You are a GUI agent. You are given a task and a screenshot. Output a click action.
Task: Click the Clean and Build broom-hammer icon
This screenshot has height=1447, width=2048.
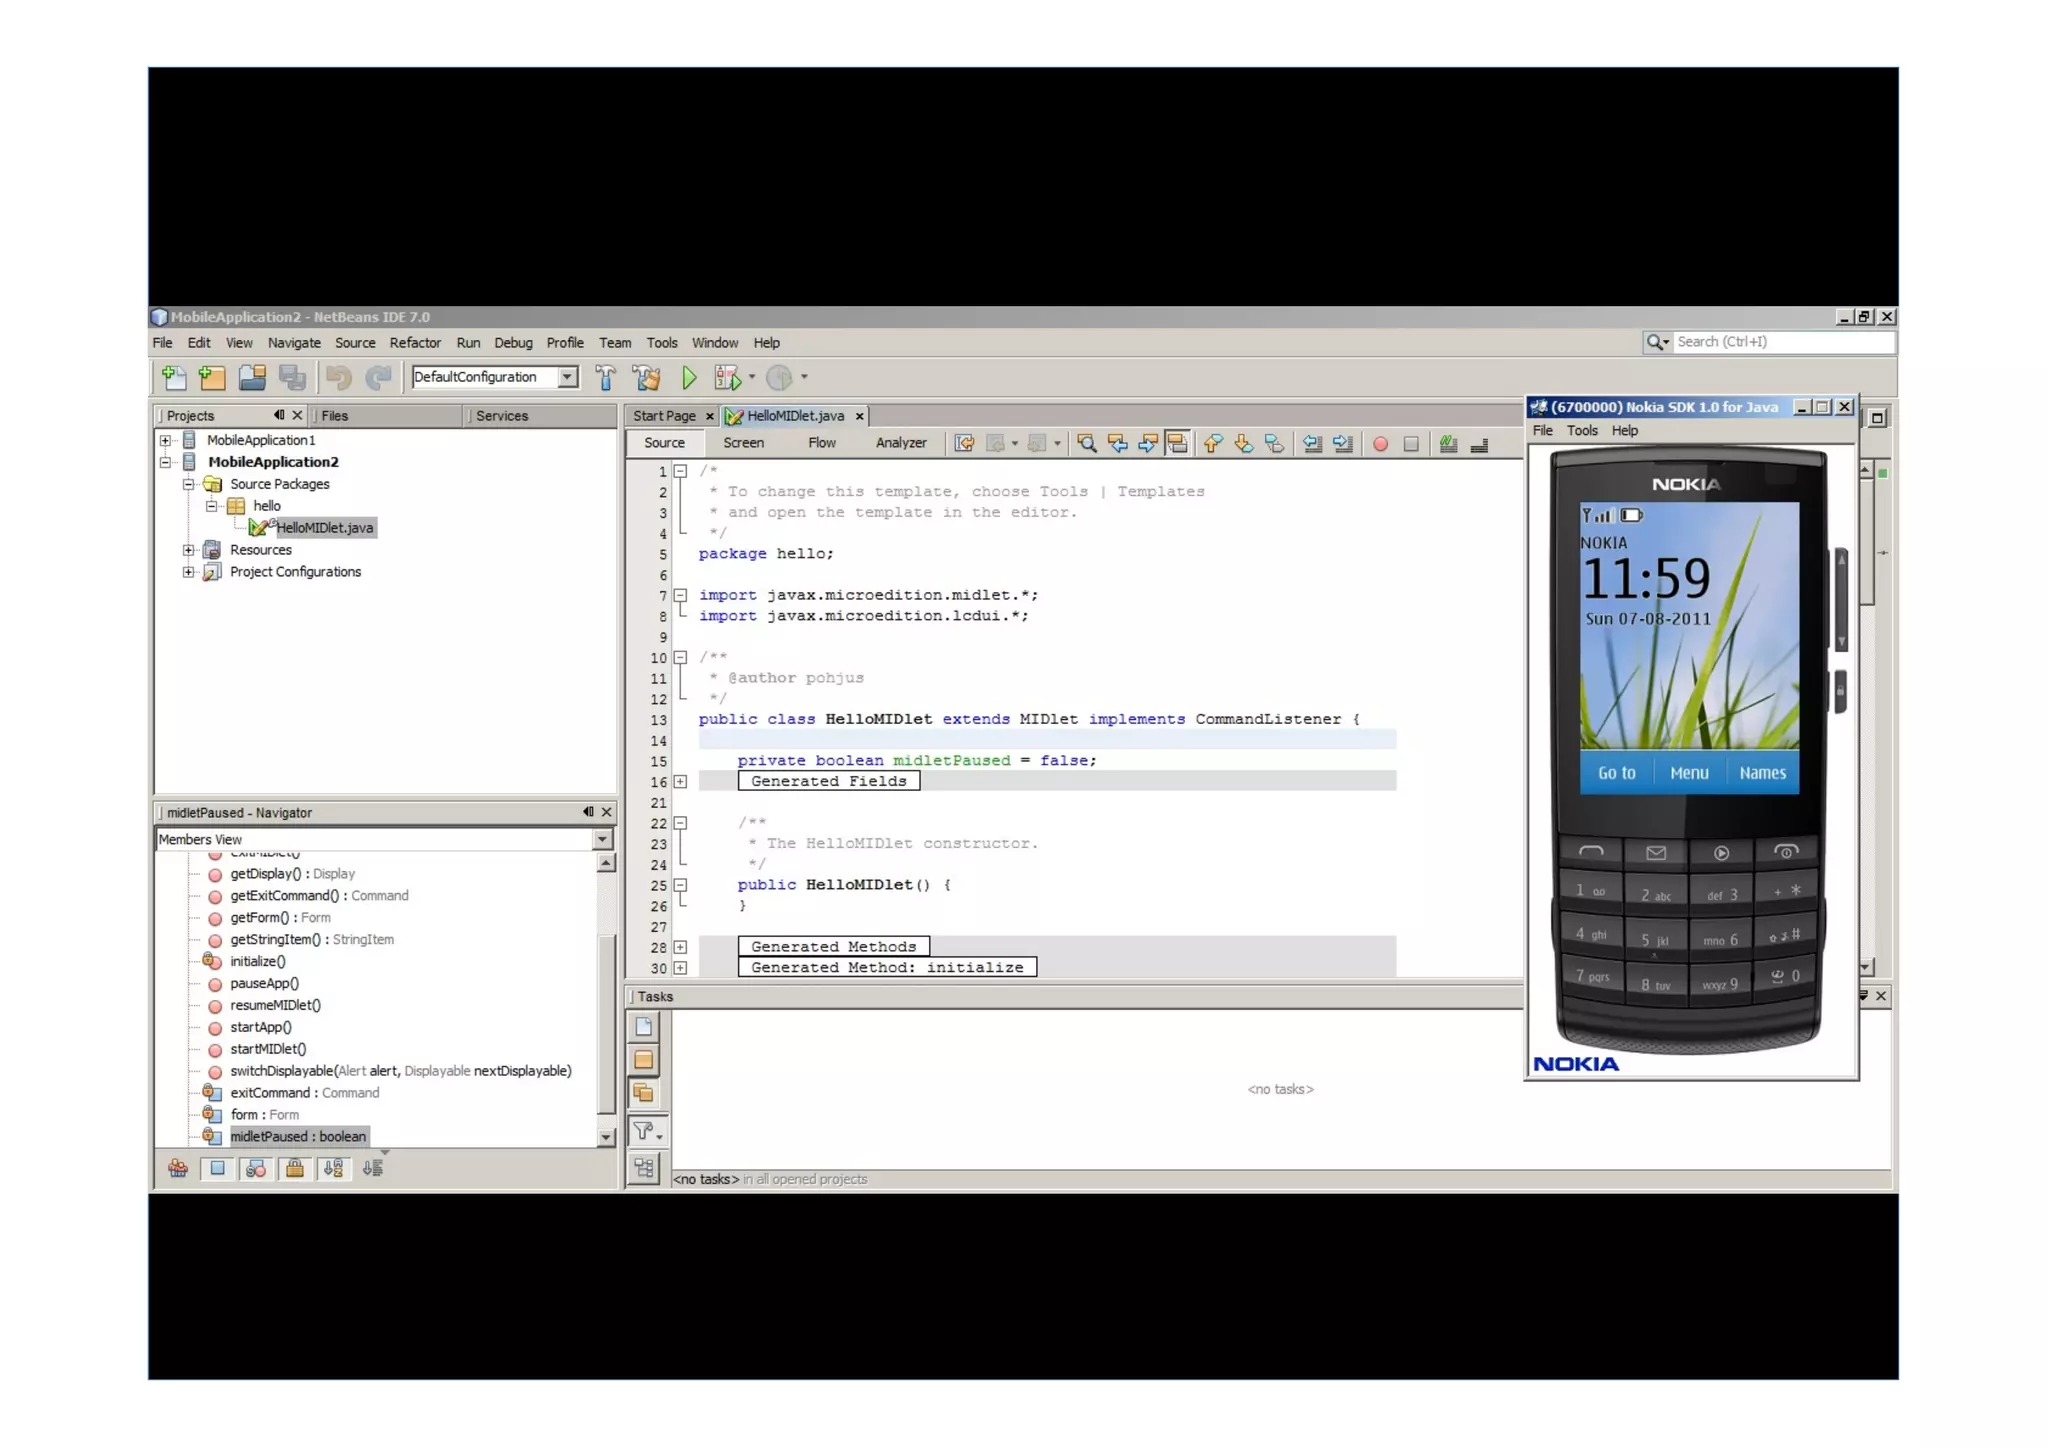tap(647, 378)
